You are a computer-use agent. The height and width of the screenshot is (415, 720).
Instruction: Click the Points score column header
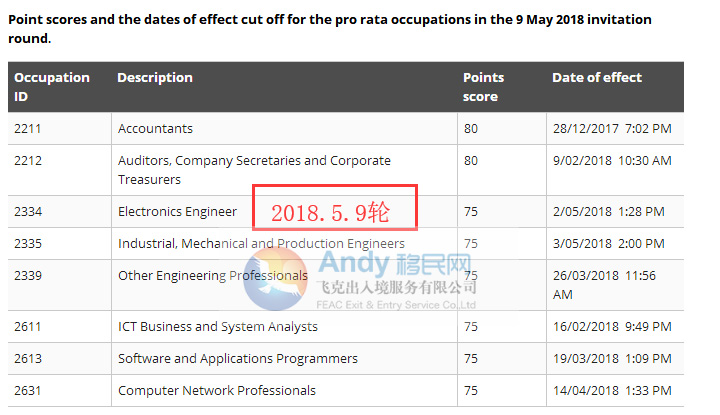pyautogui.click(x=484, y=87)
